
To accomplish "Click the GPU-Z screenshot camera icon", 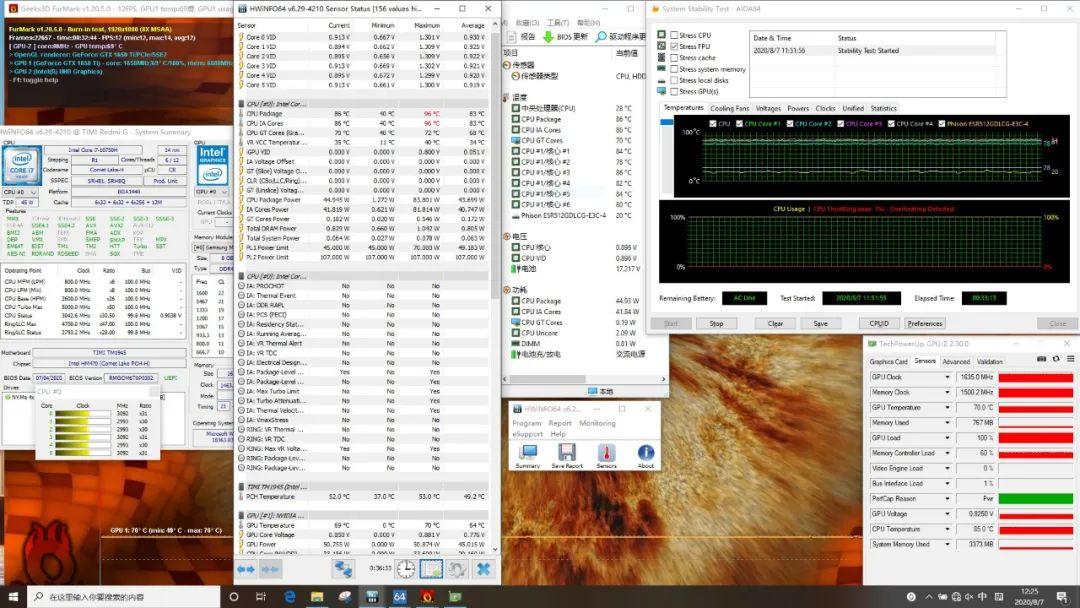I will point(1041,359).
